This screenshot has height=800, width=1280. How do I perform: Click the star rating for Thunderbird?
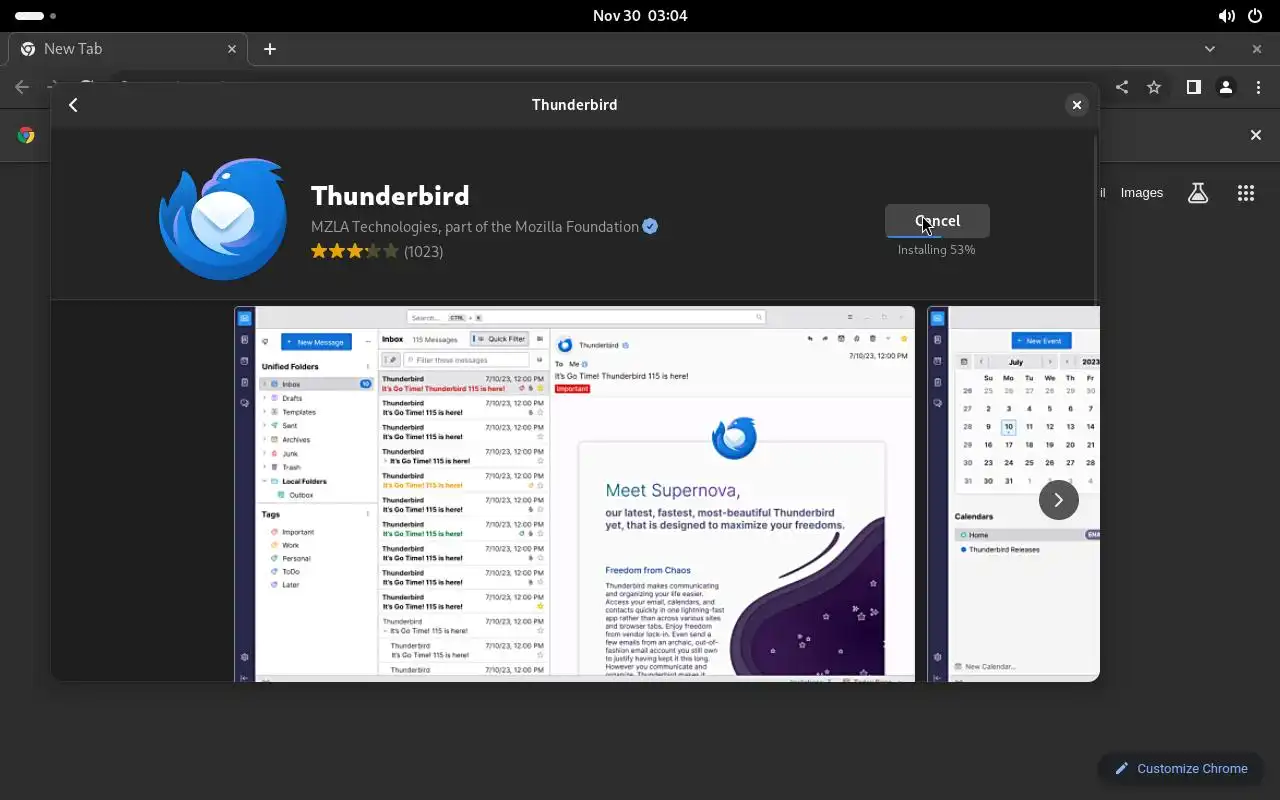(x=355, y=251)
